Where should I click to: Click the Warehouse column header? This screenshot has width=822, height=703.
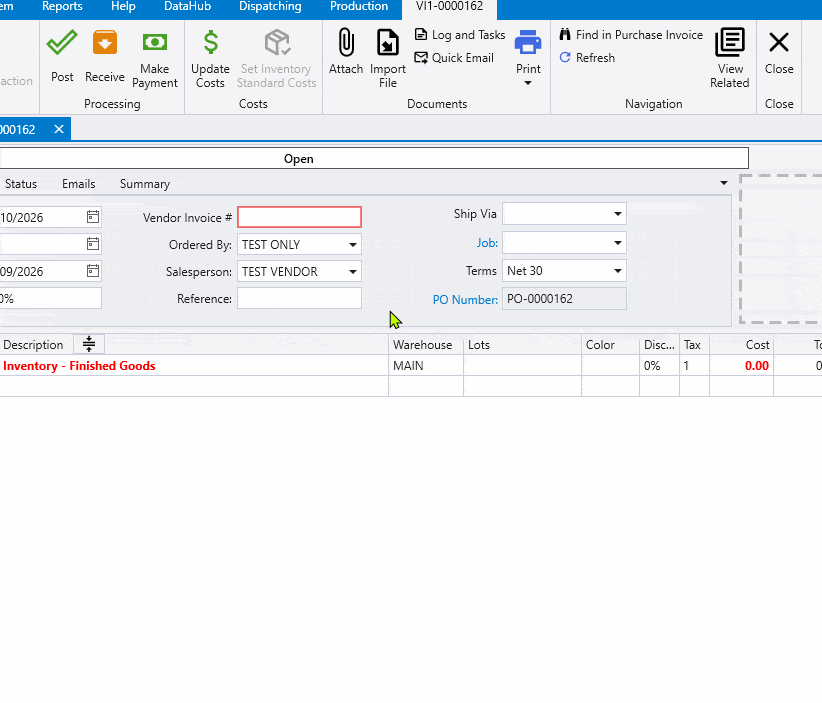[426, 344]
